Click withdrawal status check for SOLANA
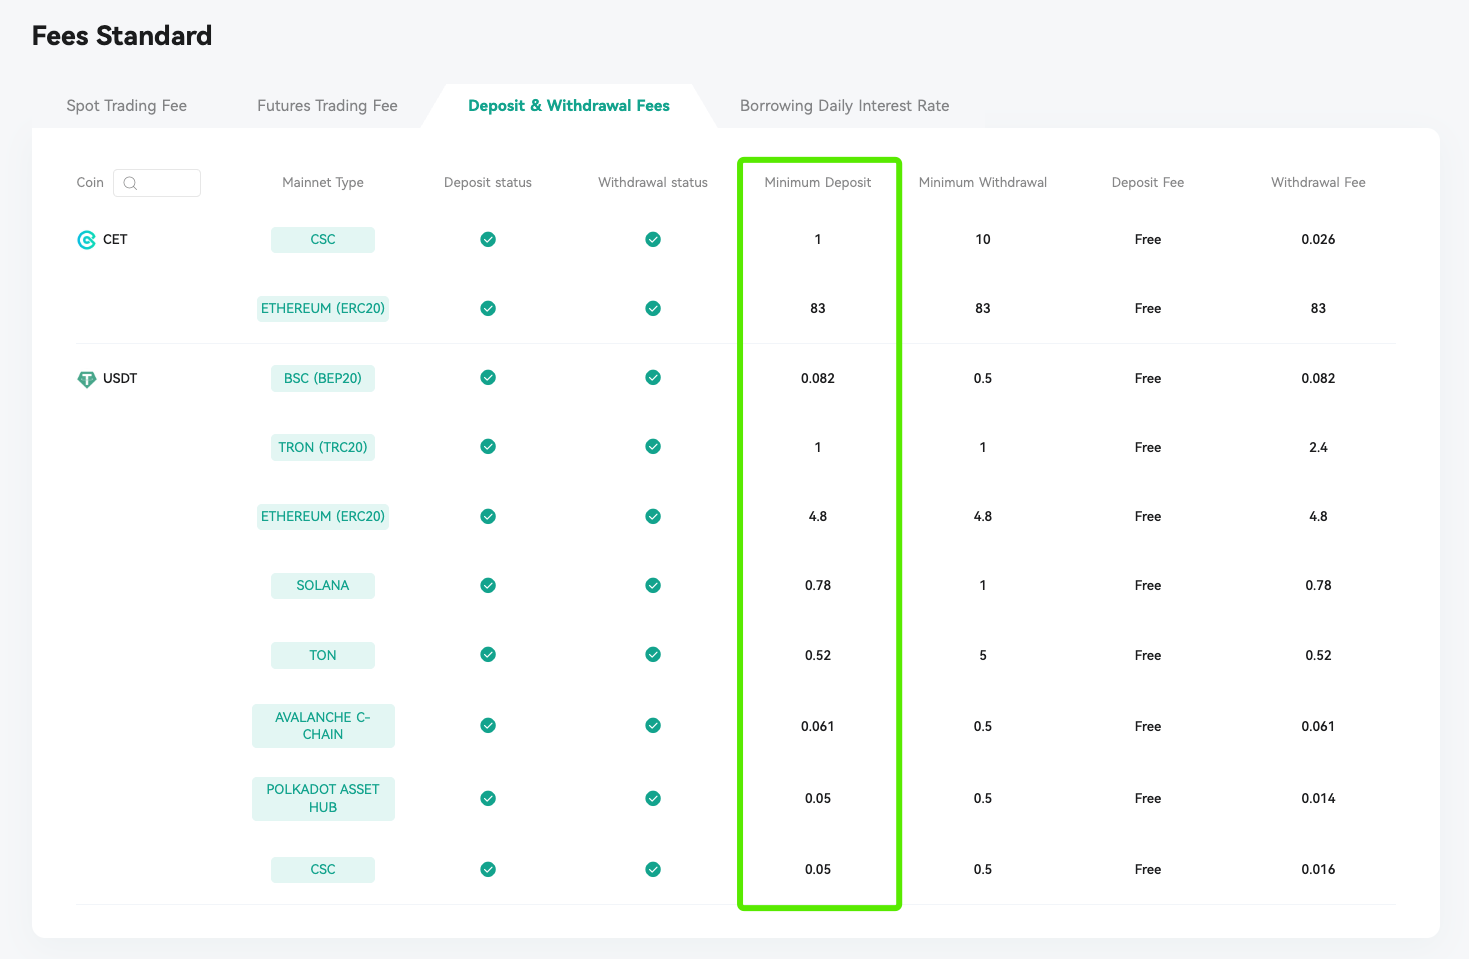This screenshot has width=1469, height=959. pyautogui.click(x=653, y=585)
